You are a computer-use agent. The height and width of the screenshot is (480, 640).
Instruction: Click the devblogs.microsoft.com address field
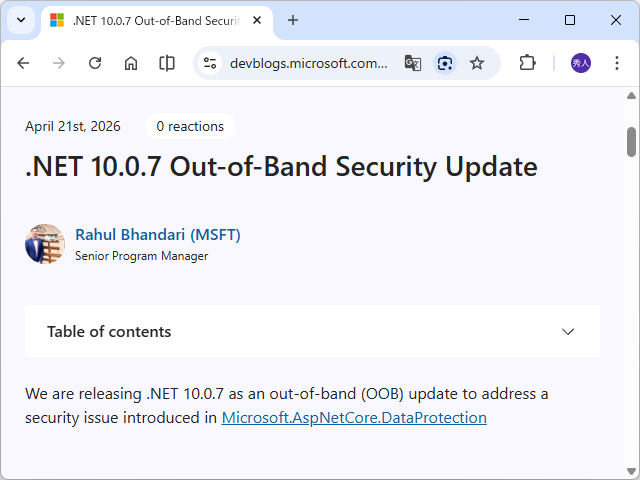[x=308, y=63]
